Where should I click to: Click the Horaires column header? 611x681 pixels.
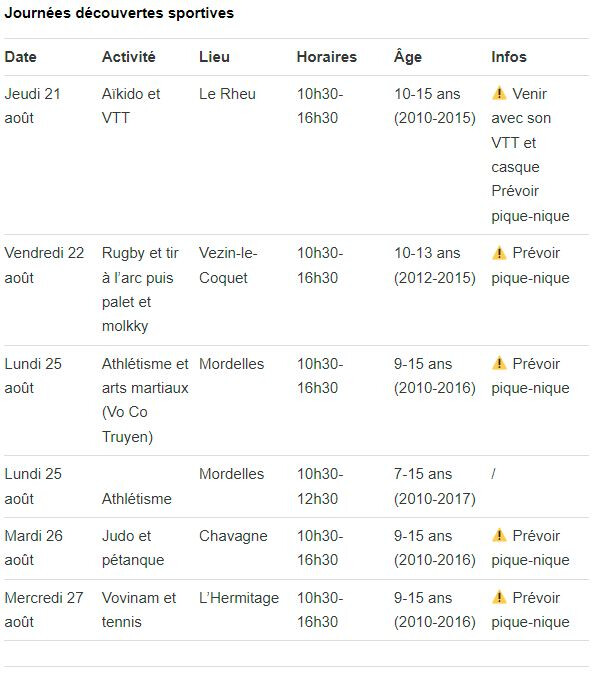point(327,57)
